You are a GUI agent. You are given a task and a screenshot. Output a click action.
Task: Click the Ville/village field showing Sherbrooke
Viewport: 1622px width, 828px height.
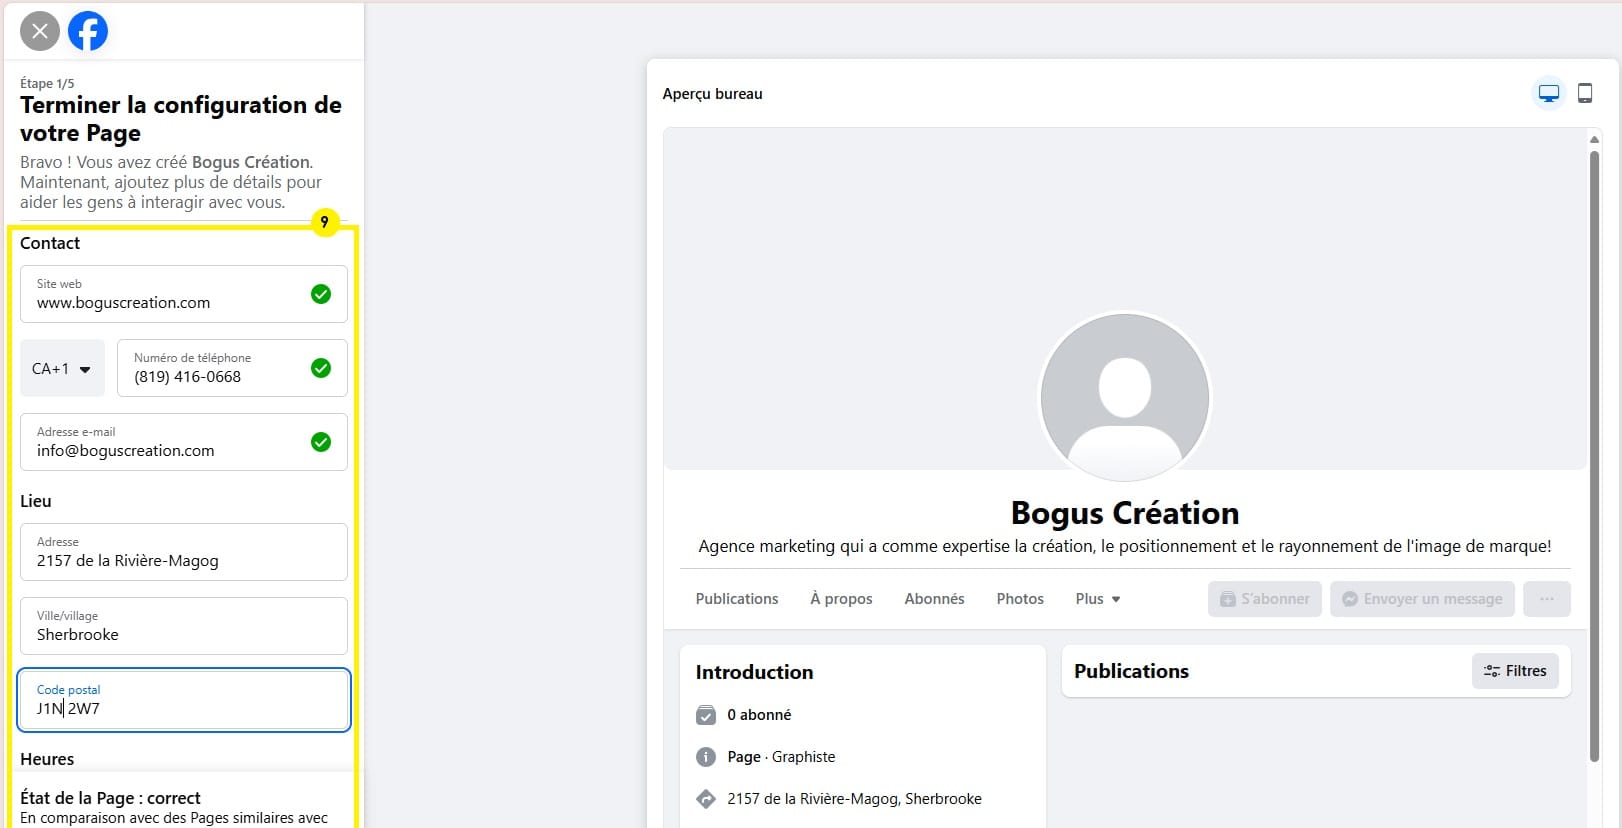[184, 626]
